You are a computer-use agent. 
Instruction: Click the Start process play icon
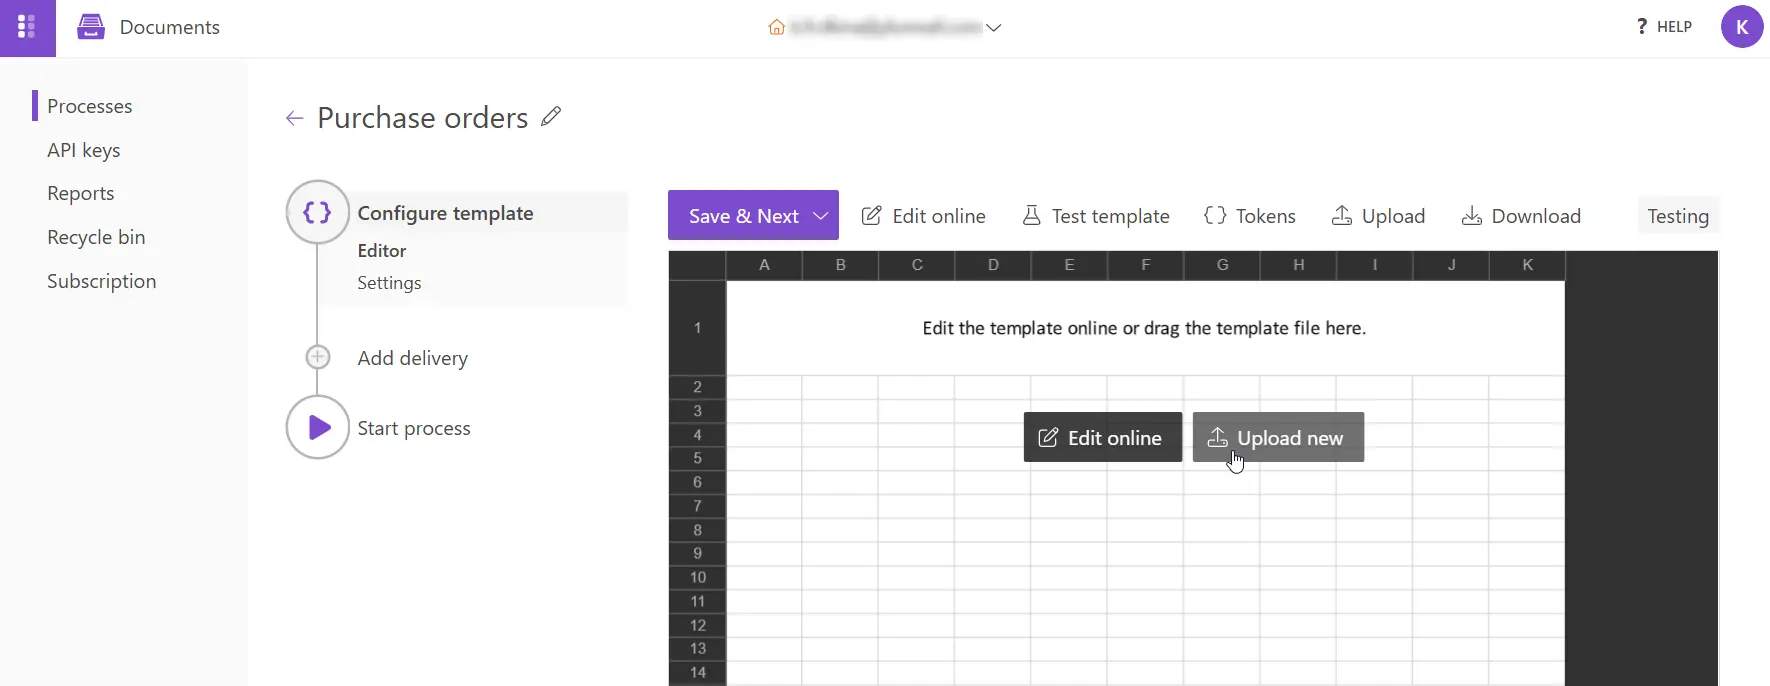click(x=317, y=427)
